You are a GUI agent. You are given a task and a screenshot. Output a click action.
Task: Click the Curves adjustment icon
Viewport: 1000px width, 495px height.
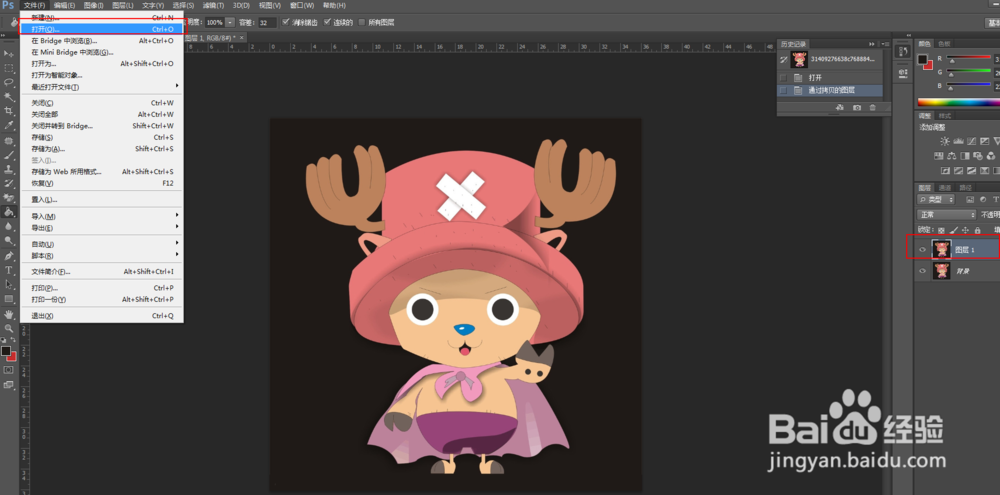[971, 141]
